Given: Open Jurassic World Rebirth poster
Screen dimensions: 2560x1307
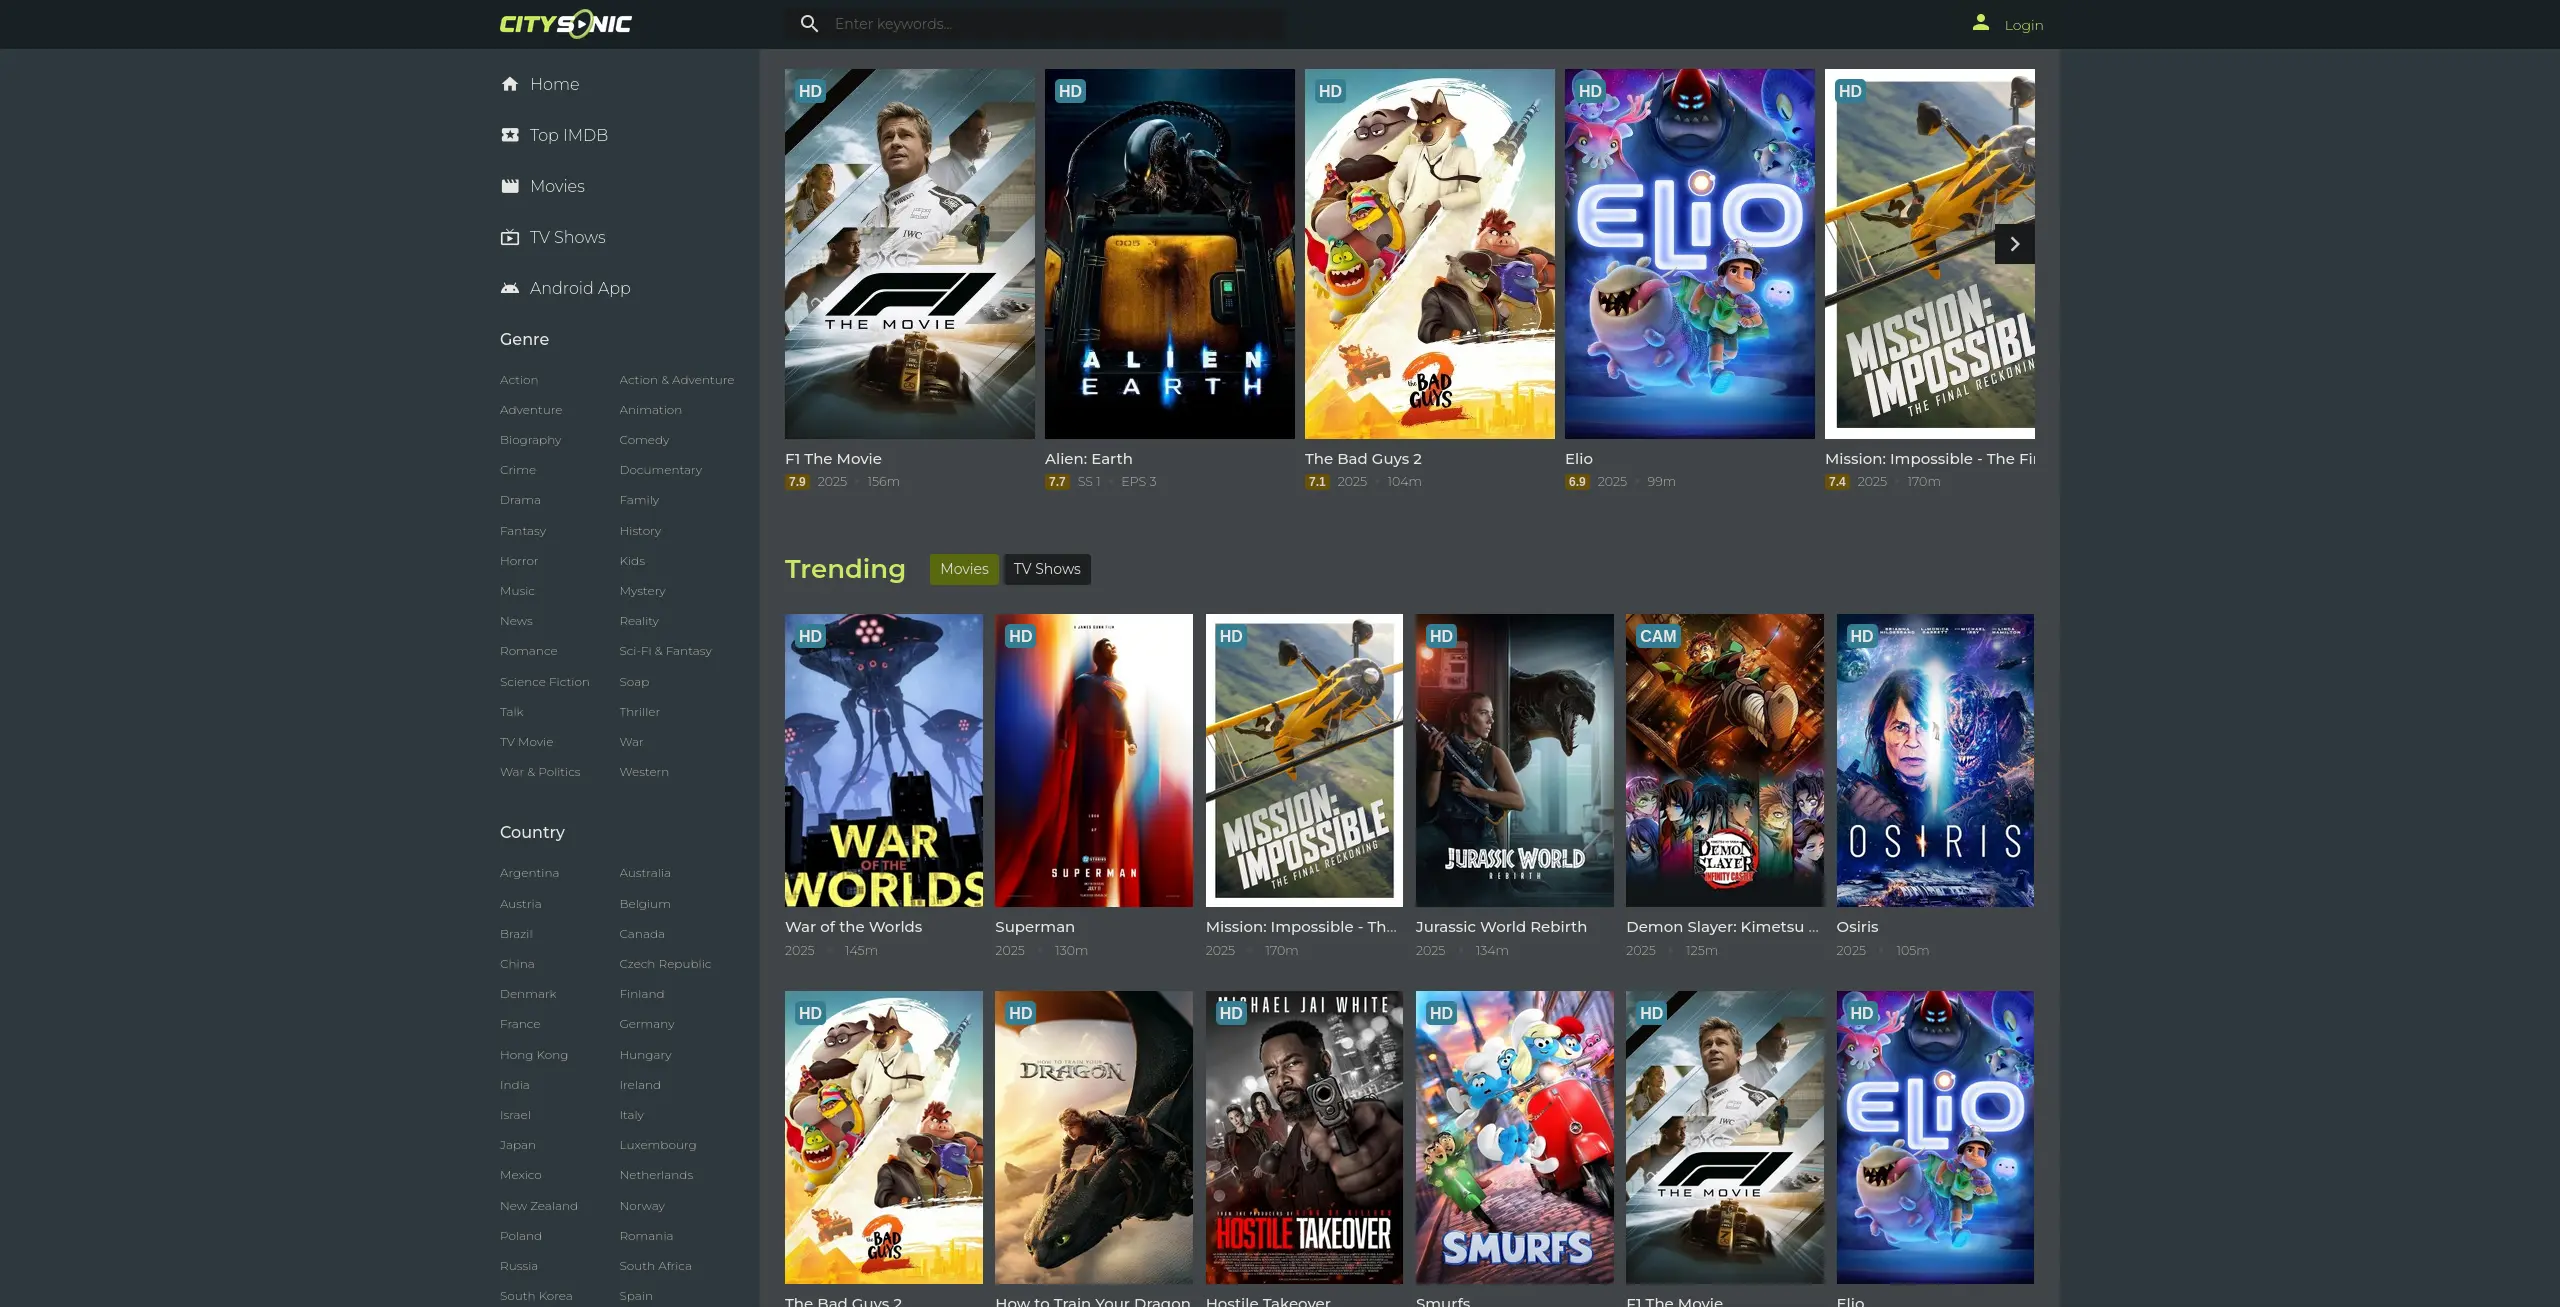Looking at the screenshot, I should click(1515, 760).
